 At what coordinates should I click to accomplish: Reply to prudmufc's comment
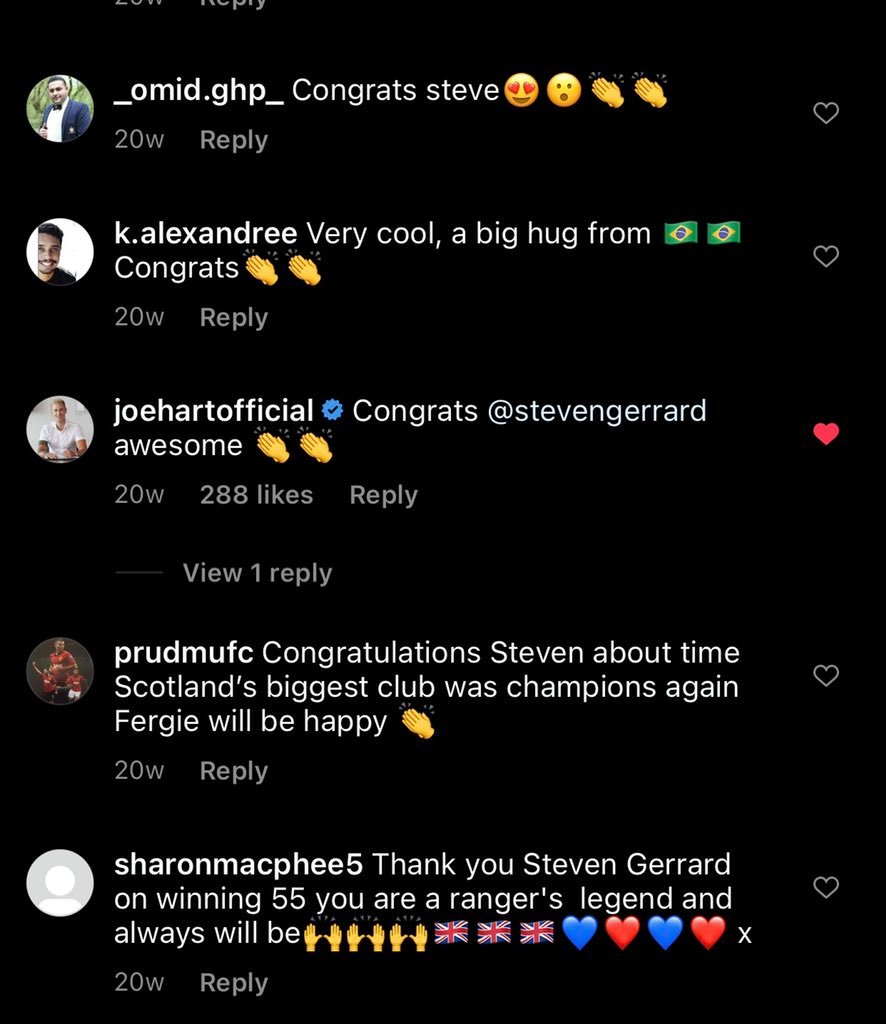(234, 771)
